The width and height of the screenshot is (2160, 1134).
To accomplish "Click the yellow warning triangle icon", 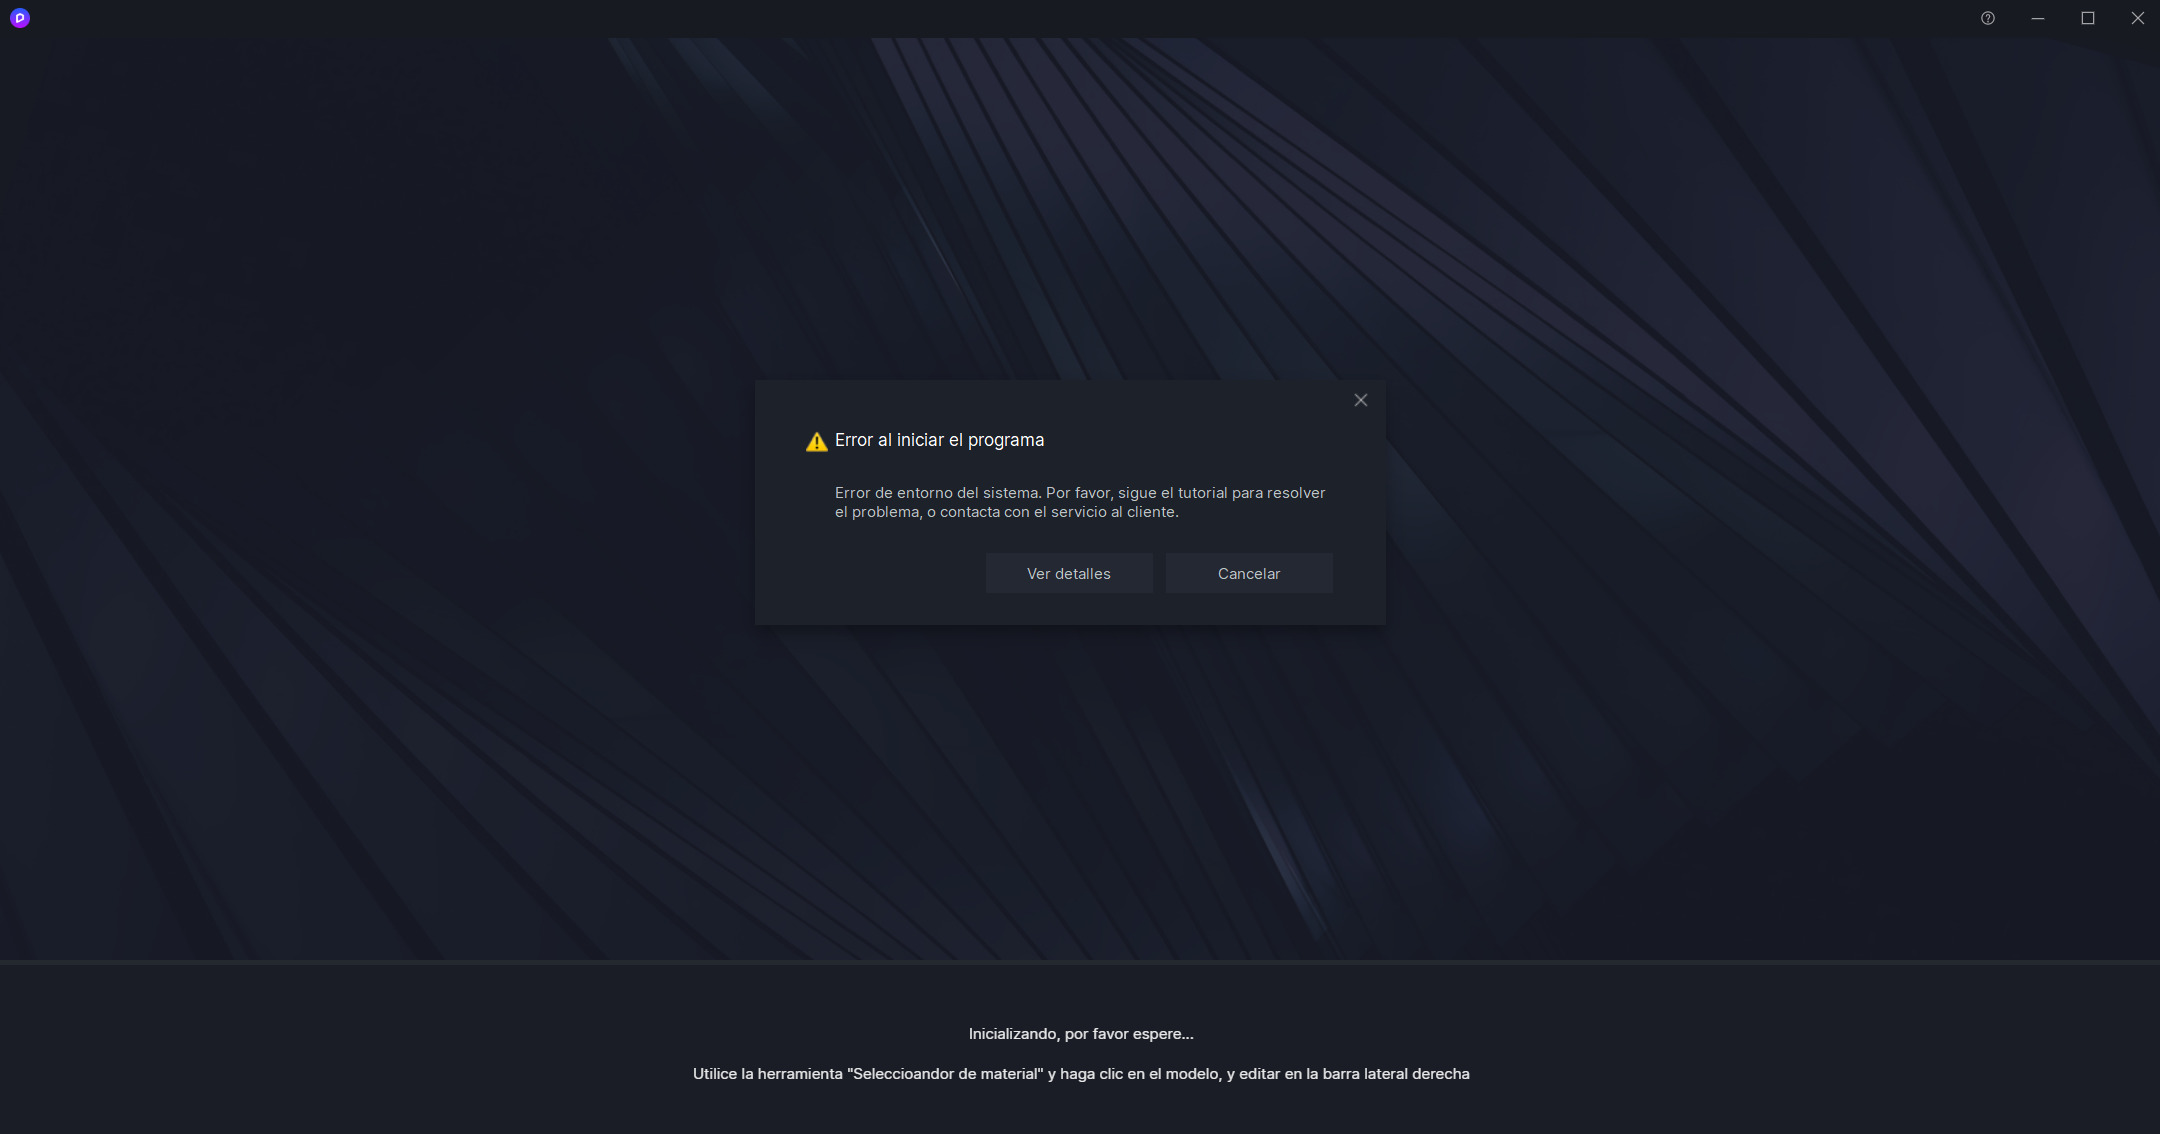I will click(x=817, y=442).
